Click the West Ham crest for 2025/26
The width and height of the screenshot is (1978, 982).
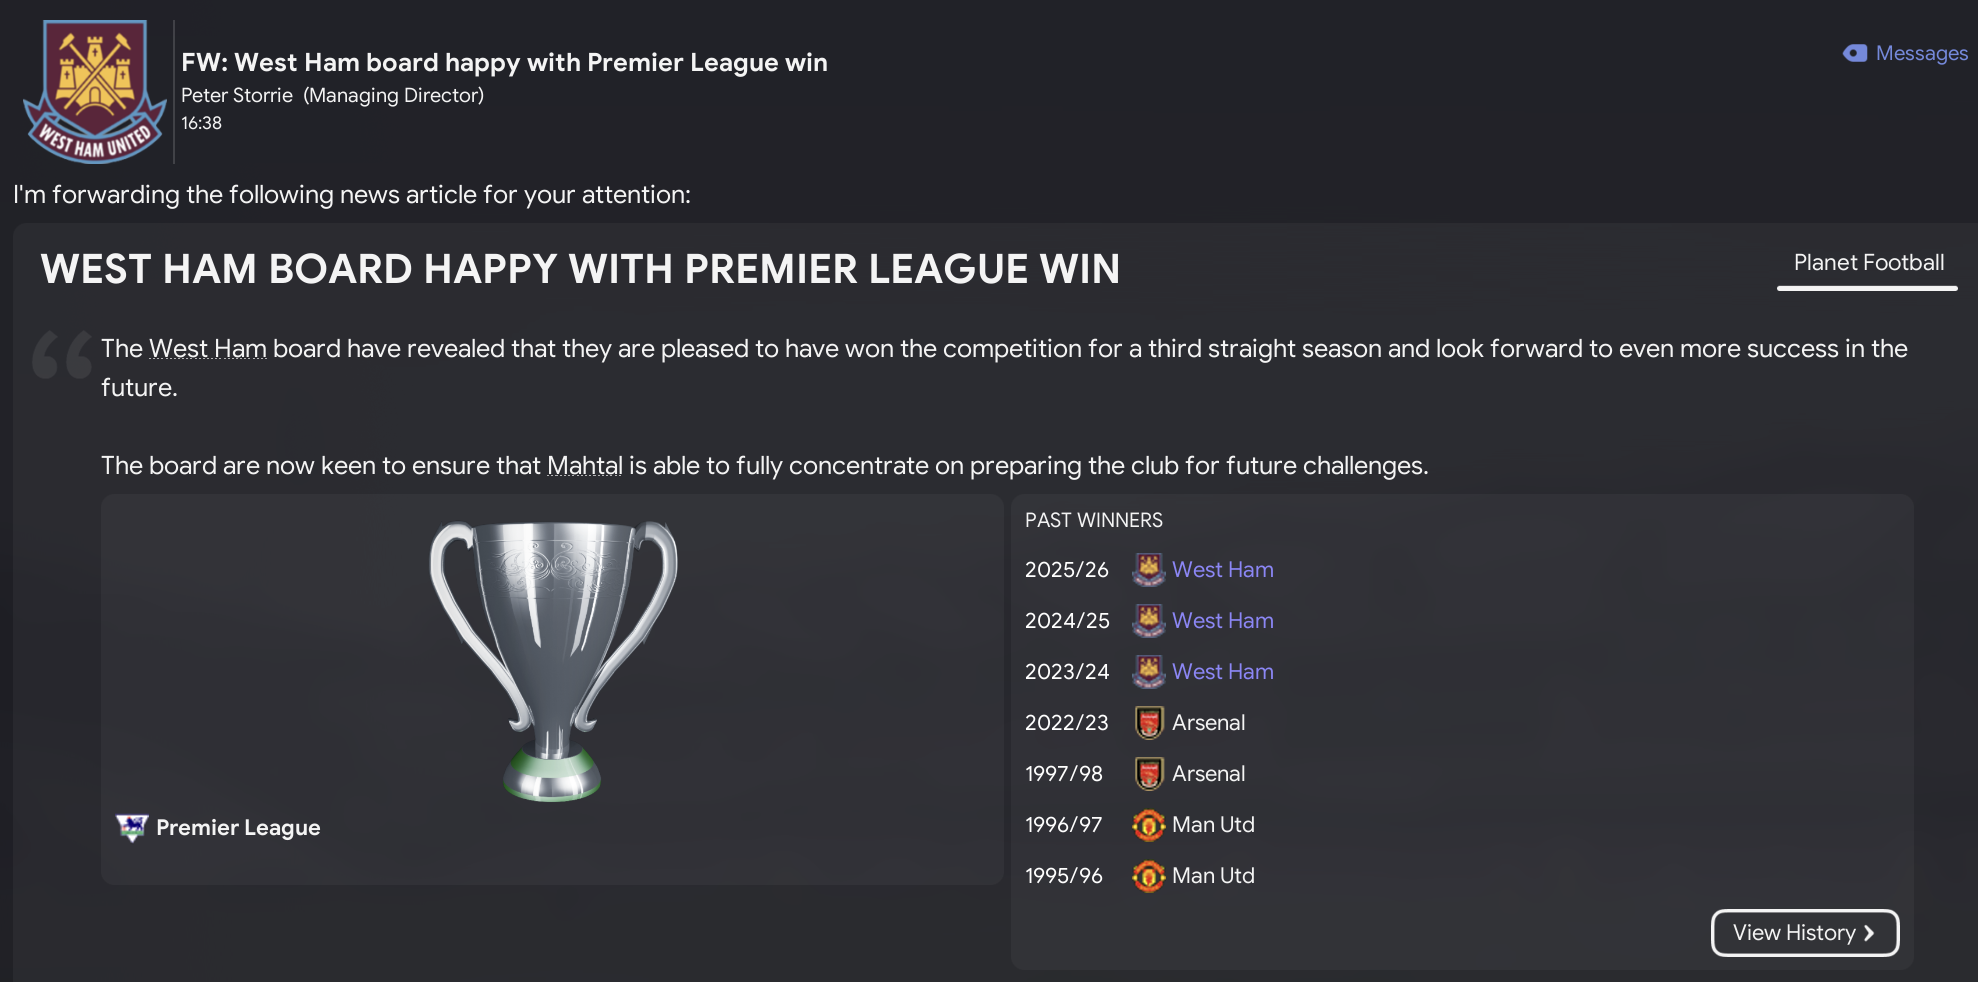click(x=1148, y=570)
